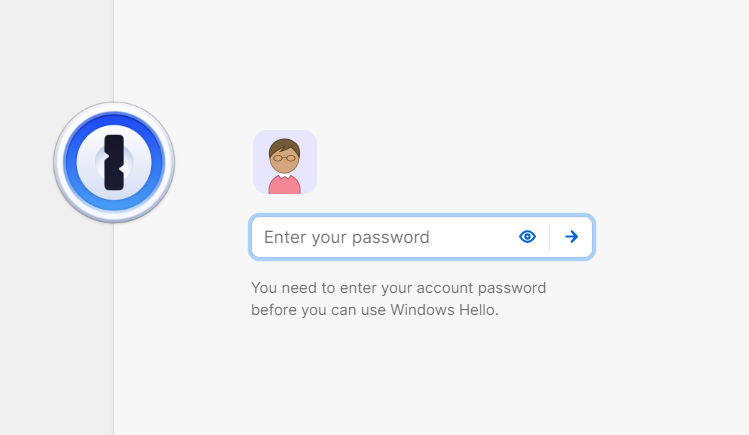Show typed password via the eye toggle
Image resolution: width=749 pixels, height=435 pixels.
(x=527, y=236)
